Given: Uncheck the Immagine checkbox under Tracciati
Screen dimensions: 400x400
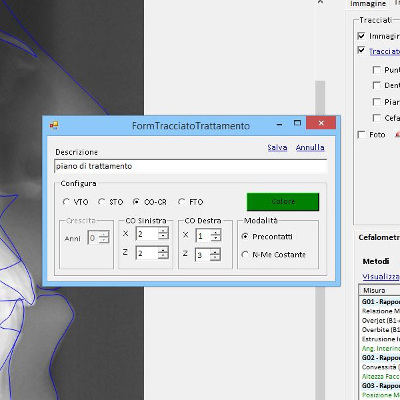Looking at the screenshot, I should (x=361, y=36).
